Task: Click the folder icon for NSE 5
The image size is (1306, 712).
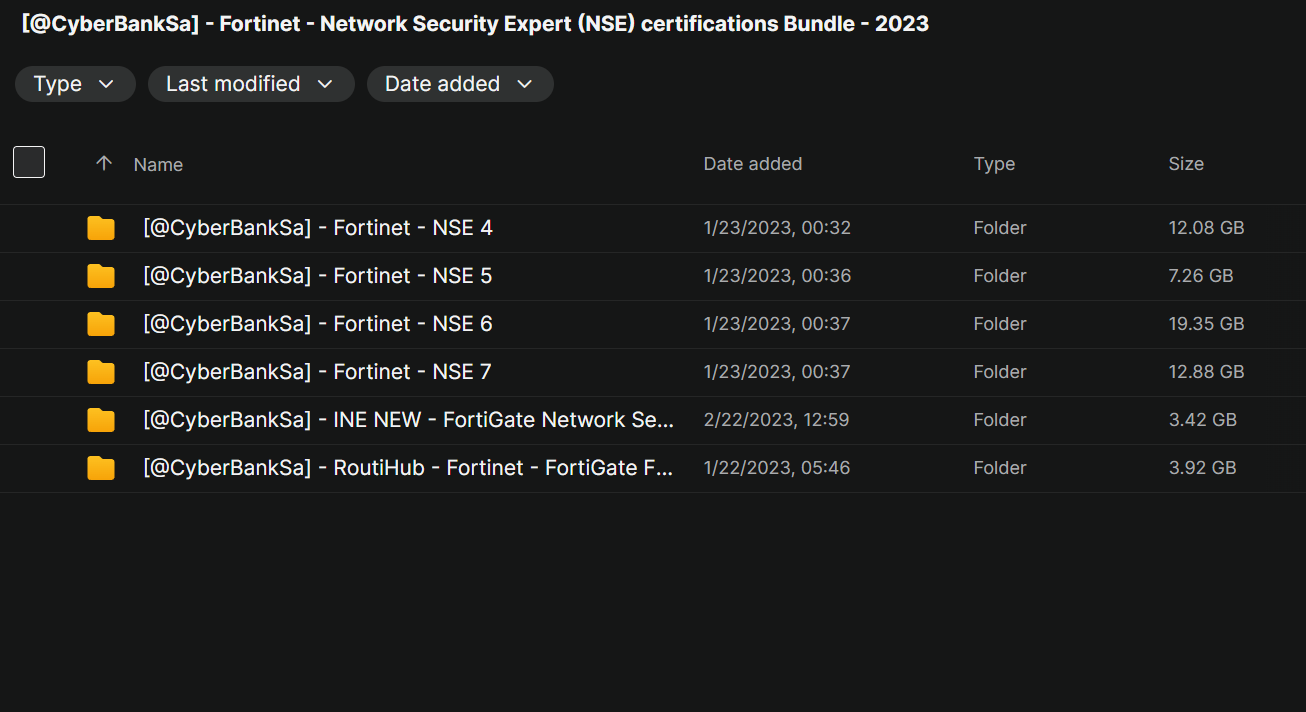Action: 101,276
